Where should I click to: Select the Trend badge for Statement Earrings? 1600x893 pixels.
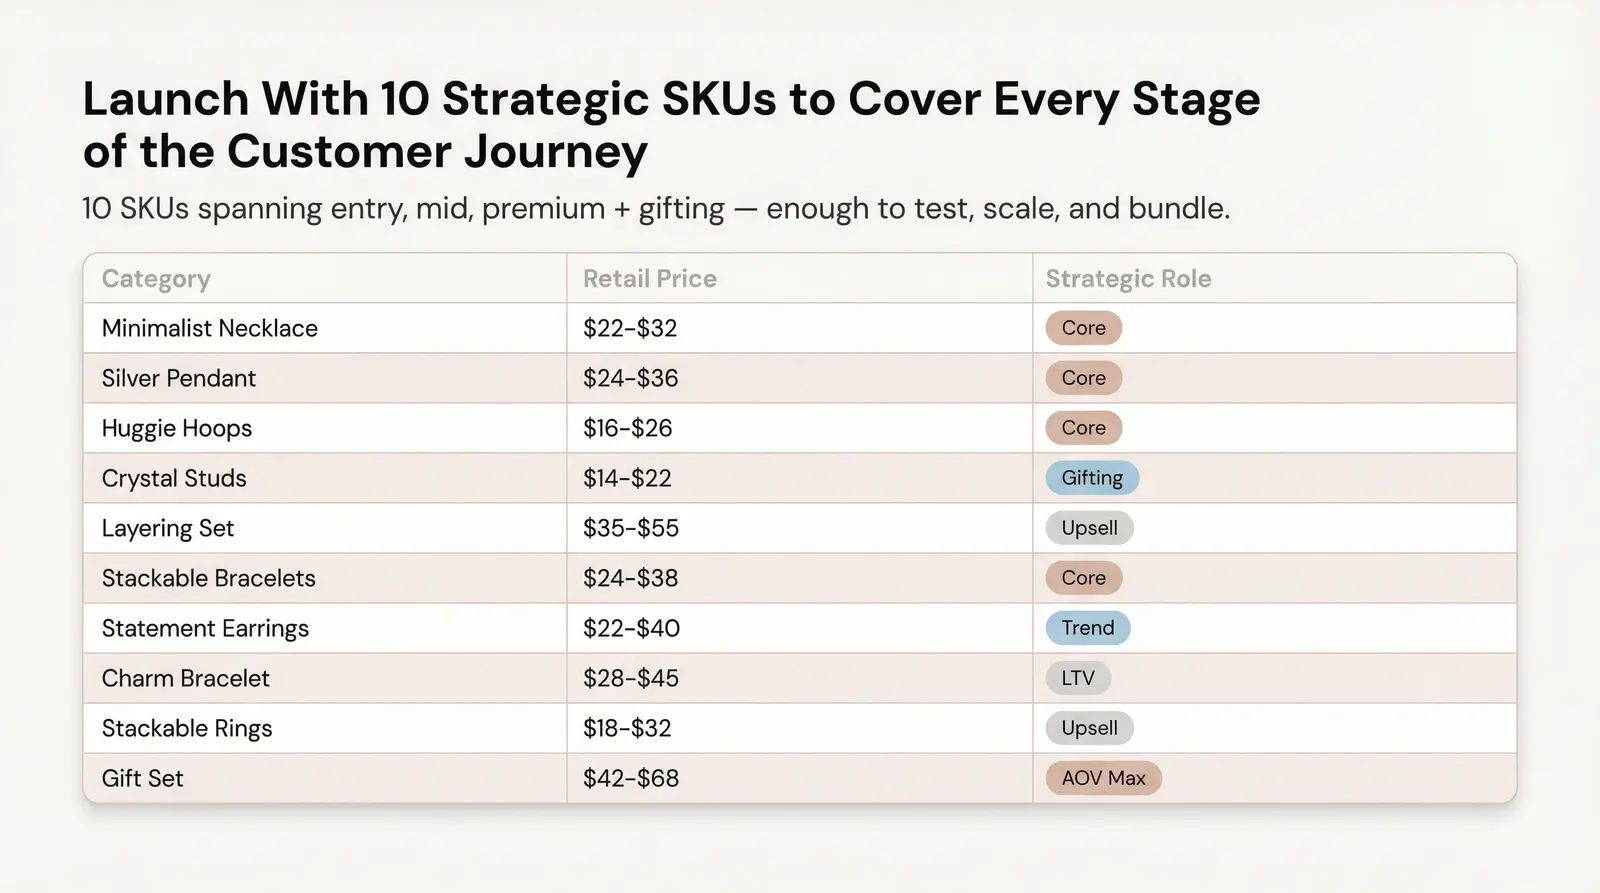tap(1088, 628)
